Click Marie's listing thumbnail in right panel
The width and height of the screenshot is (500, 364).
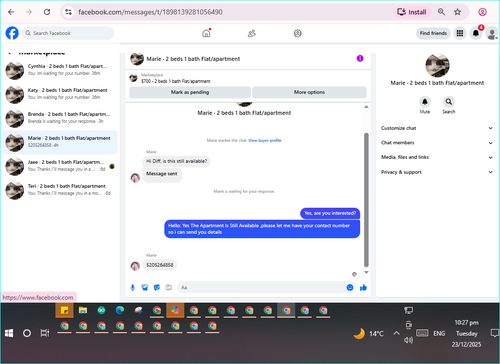437,65
